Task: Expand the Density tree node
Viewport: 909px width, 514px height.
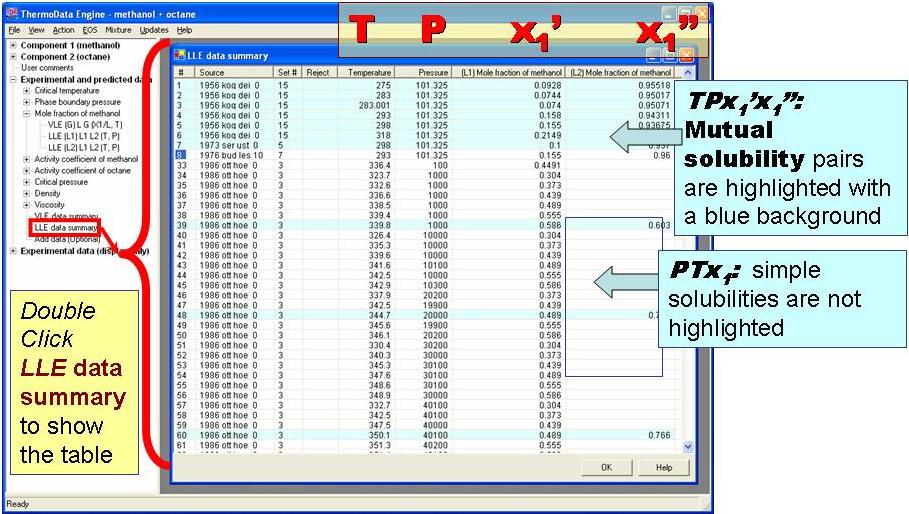Action: [26, 193]
